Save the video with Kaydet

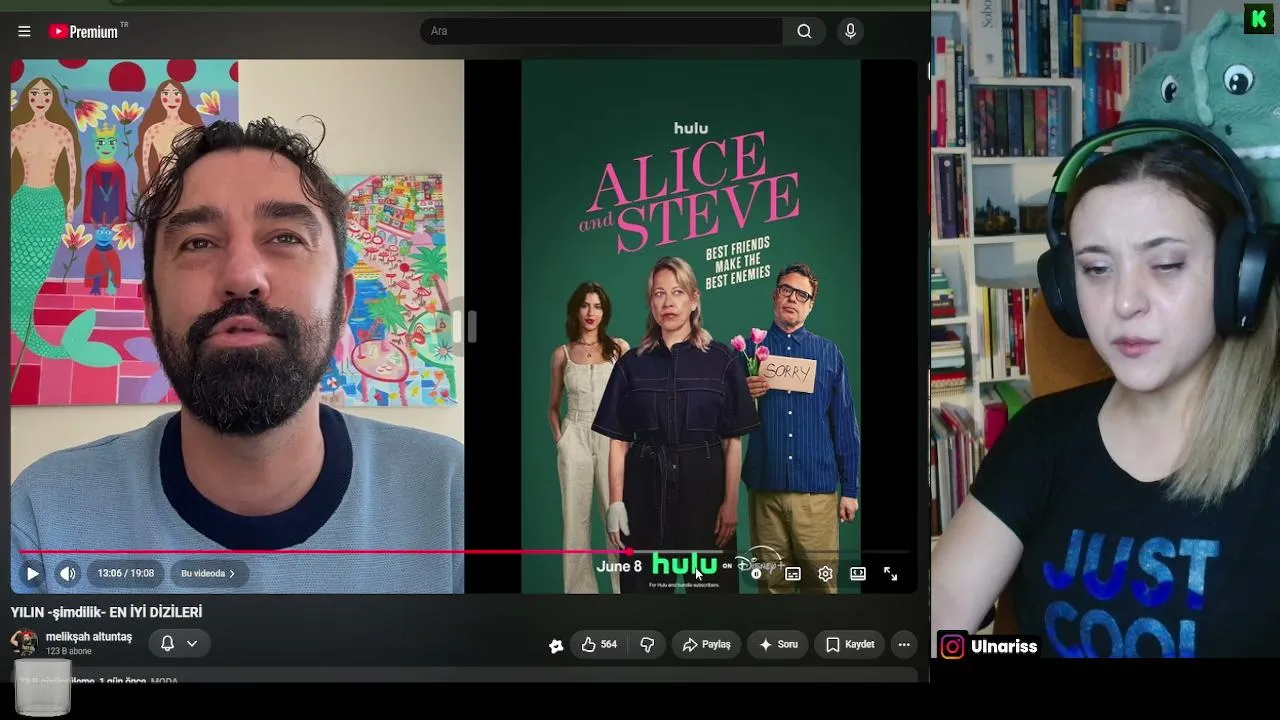(x=850, y=645)
